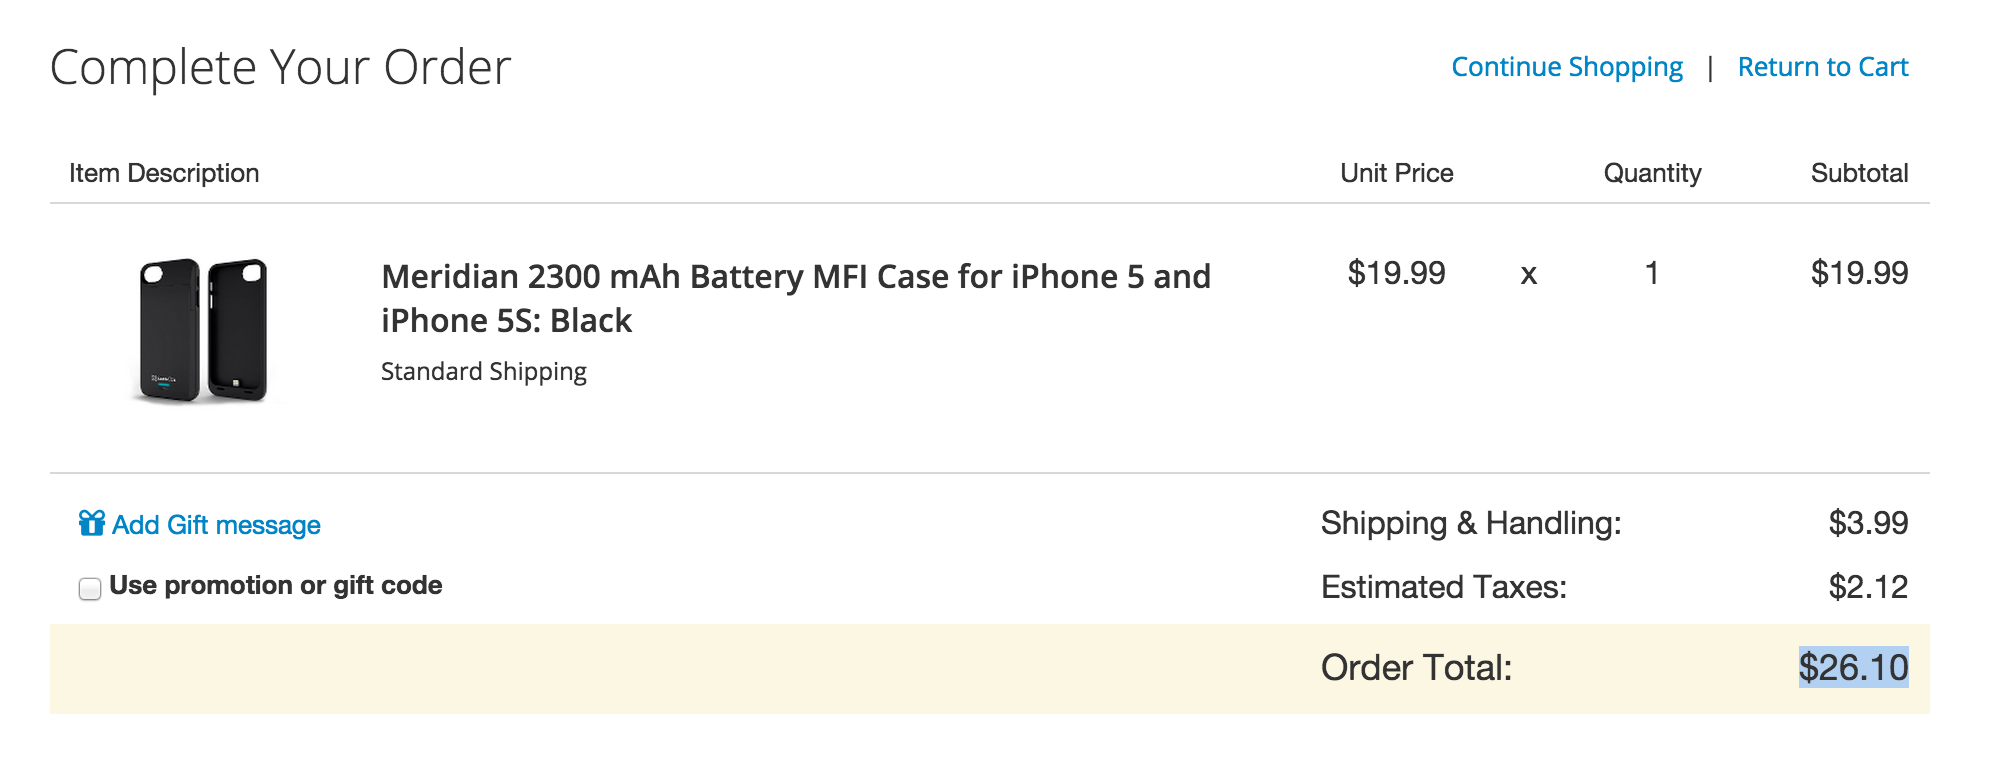Click the quantity value 1

pos(1652,273)
